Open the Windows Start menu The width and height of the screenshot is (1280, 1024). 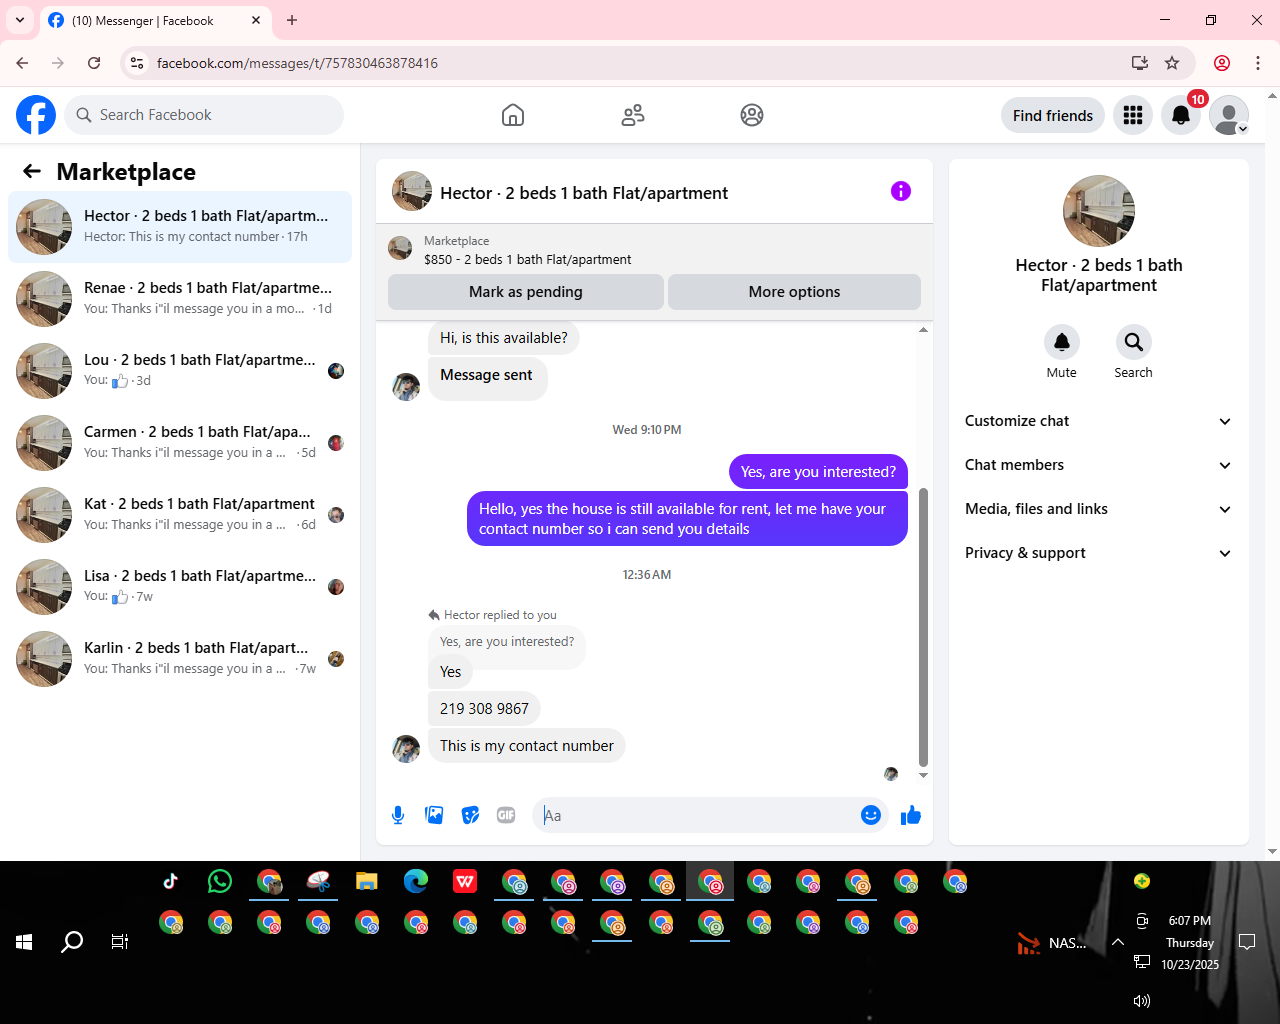pos(24,941)
